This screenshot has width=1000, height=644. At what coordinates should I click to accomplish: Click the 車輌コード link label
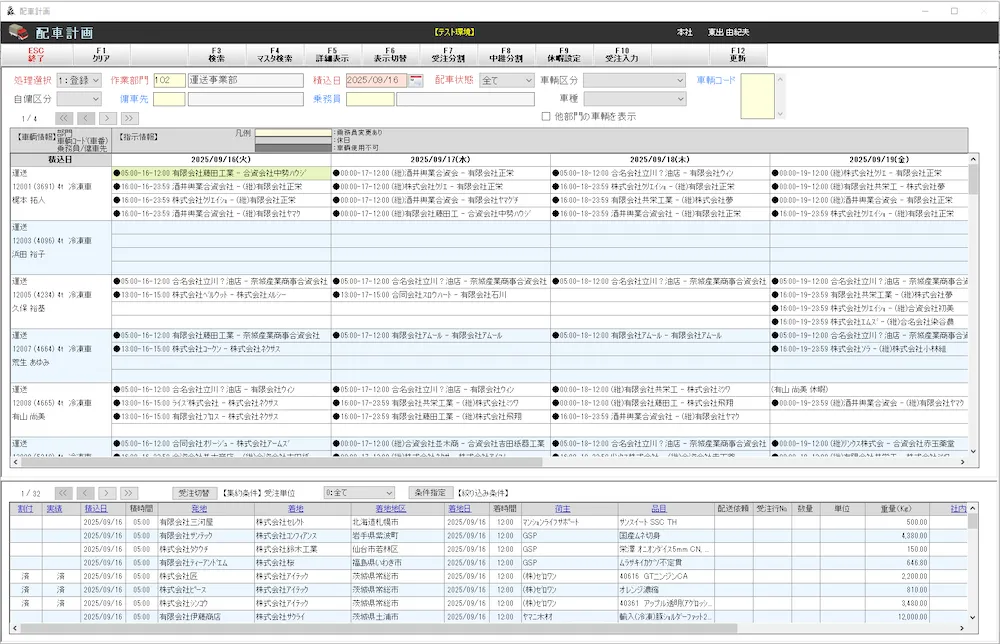tap(716, 80)
